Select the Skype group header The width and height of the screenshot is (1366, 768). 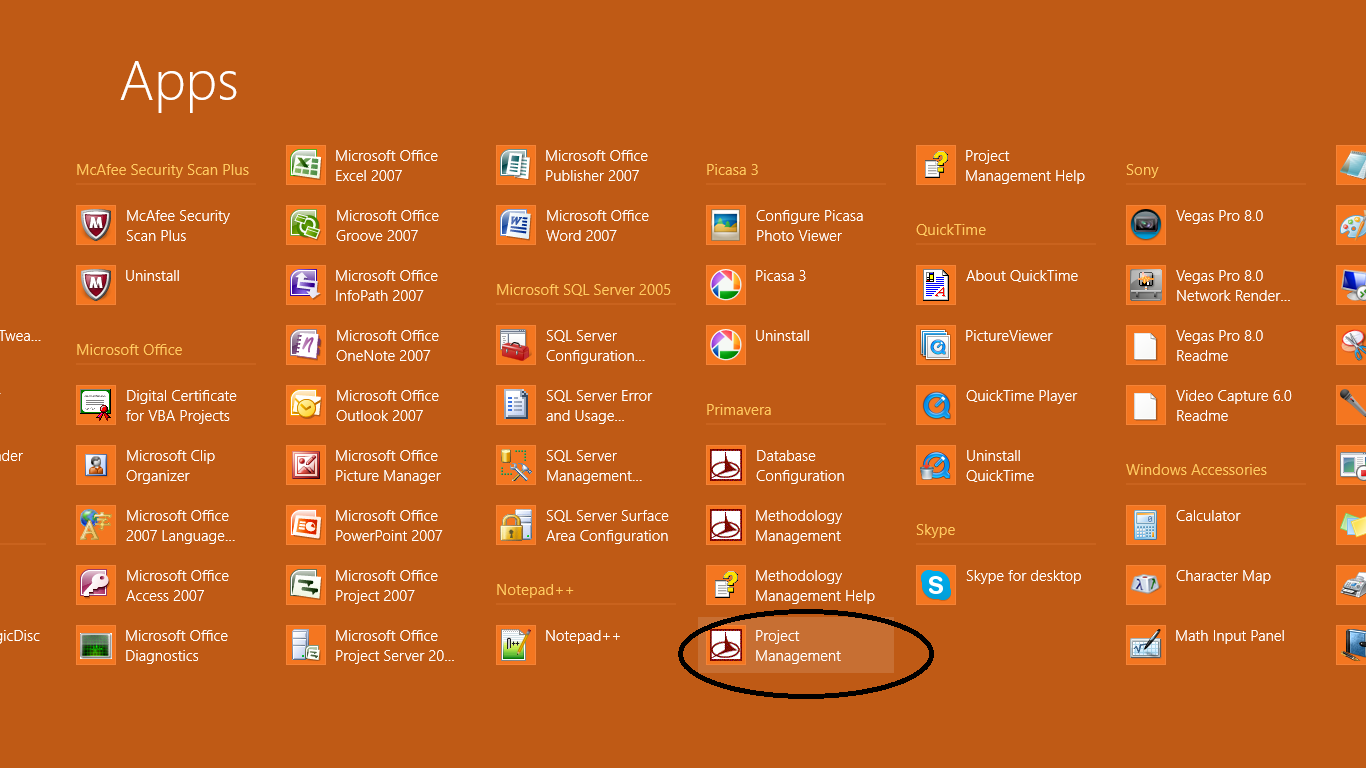tap(936, 530)
